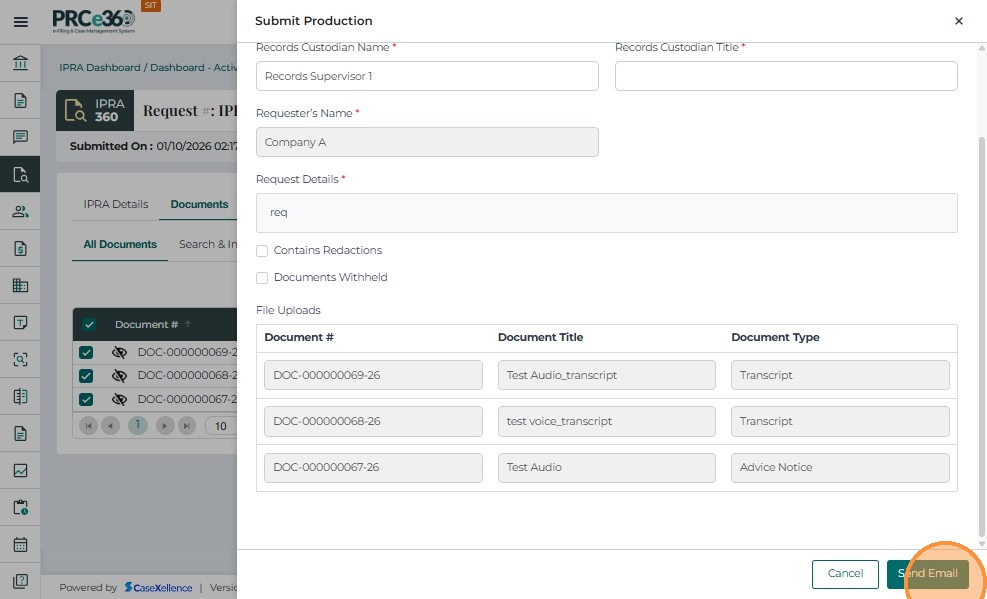This screenshot has height=599, width=987.
Task: Click the building sidebar icon
Action: tap(20, 285)
